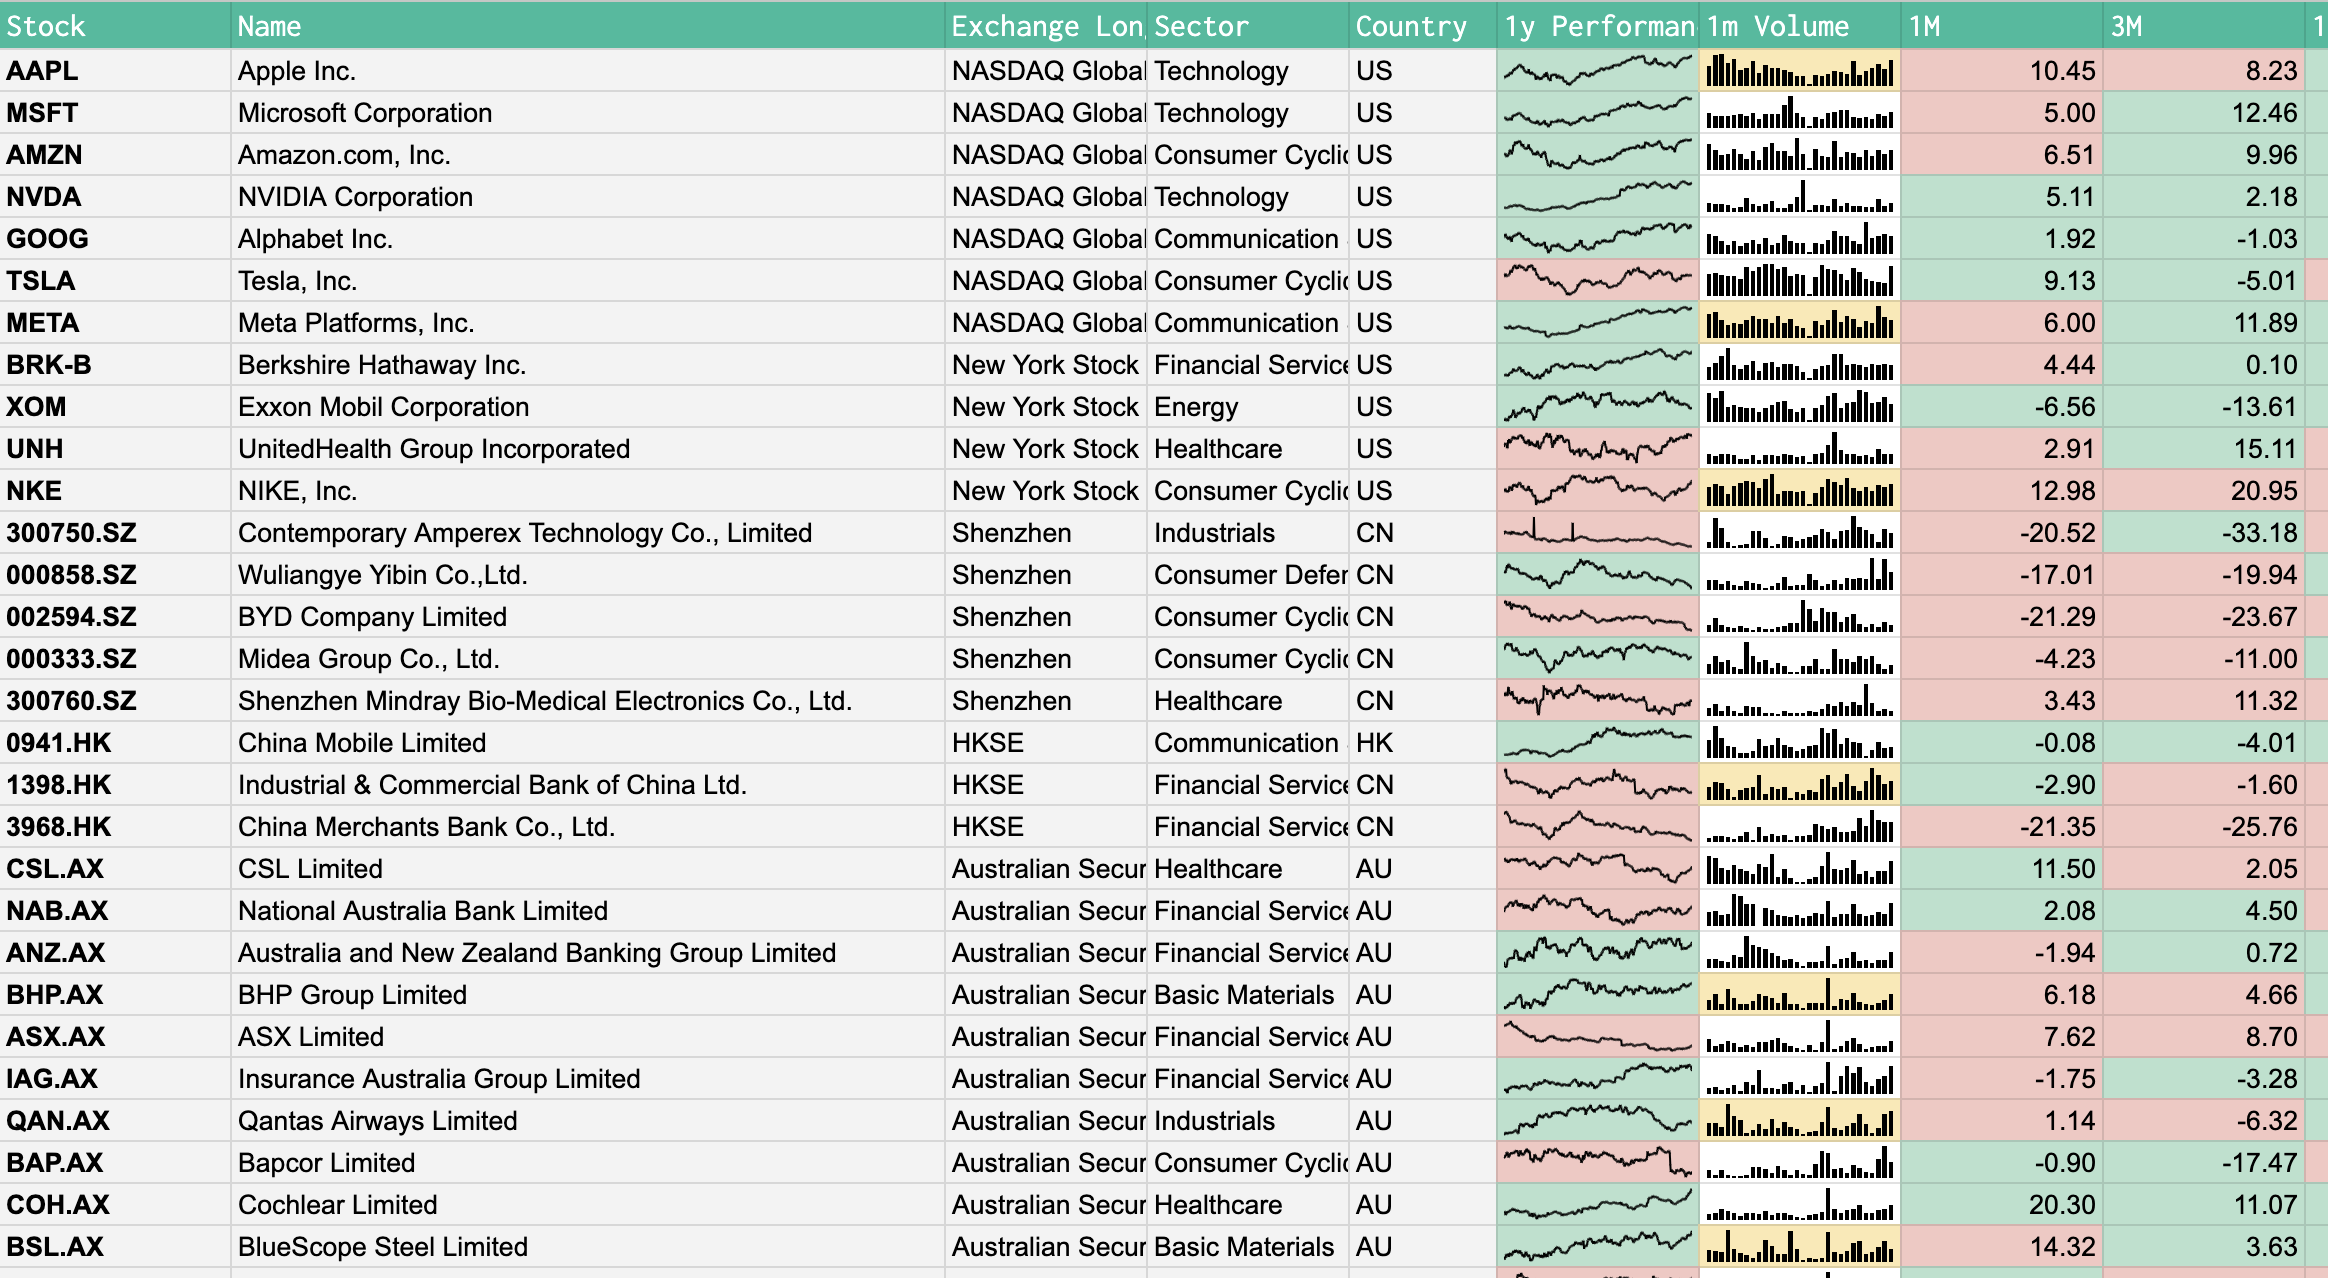Viewport: 2328px width, 1278px height.
Task: Click ASX.AX 1y performance sparkline
Action: click(1597, 1037)
